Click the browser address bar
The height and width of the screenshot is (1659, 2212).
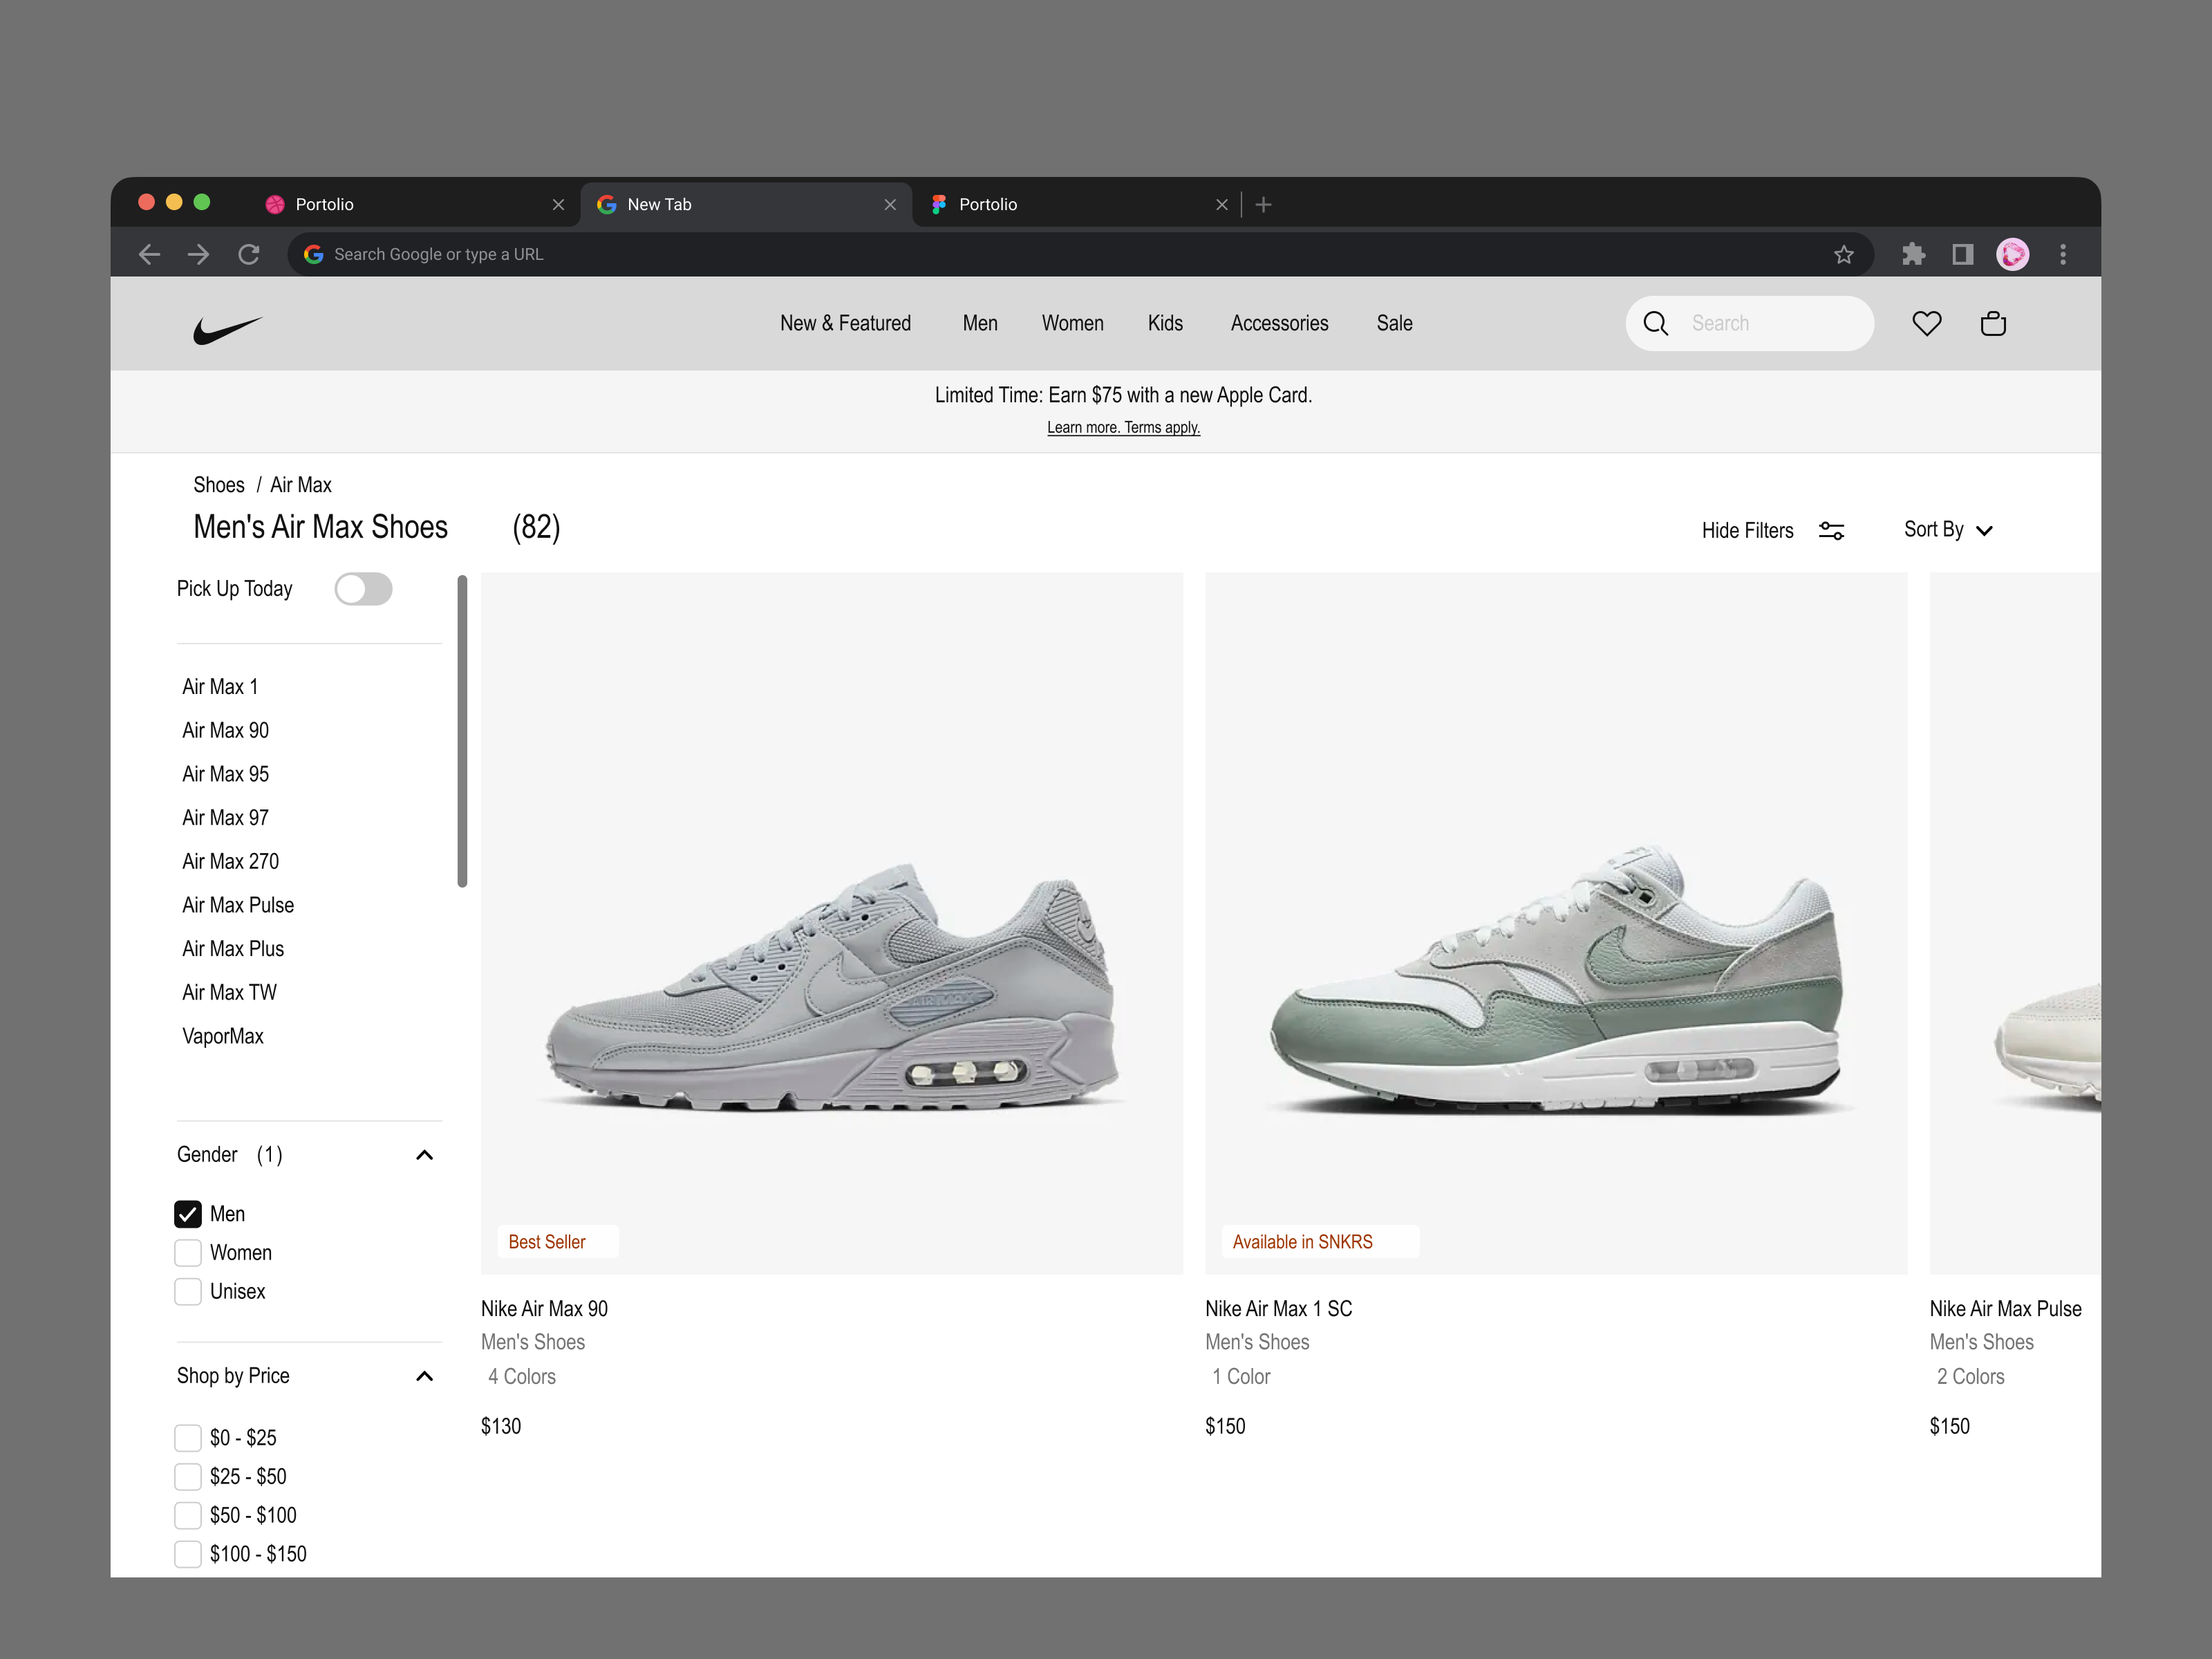tap(1080, 254)
